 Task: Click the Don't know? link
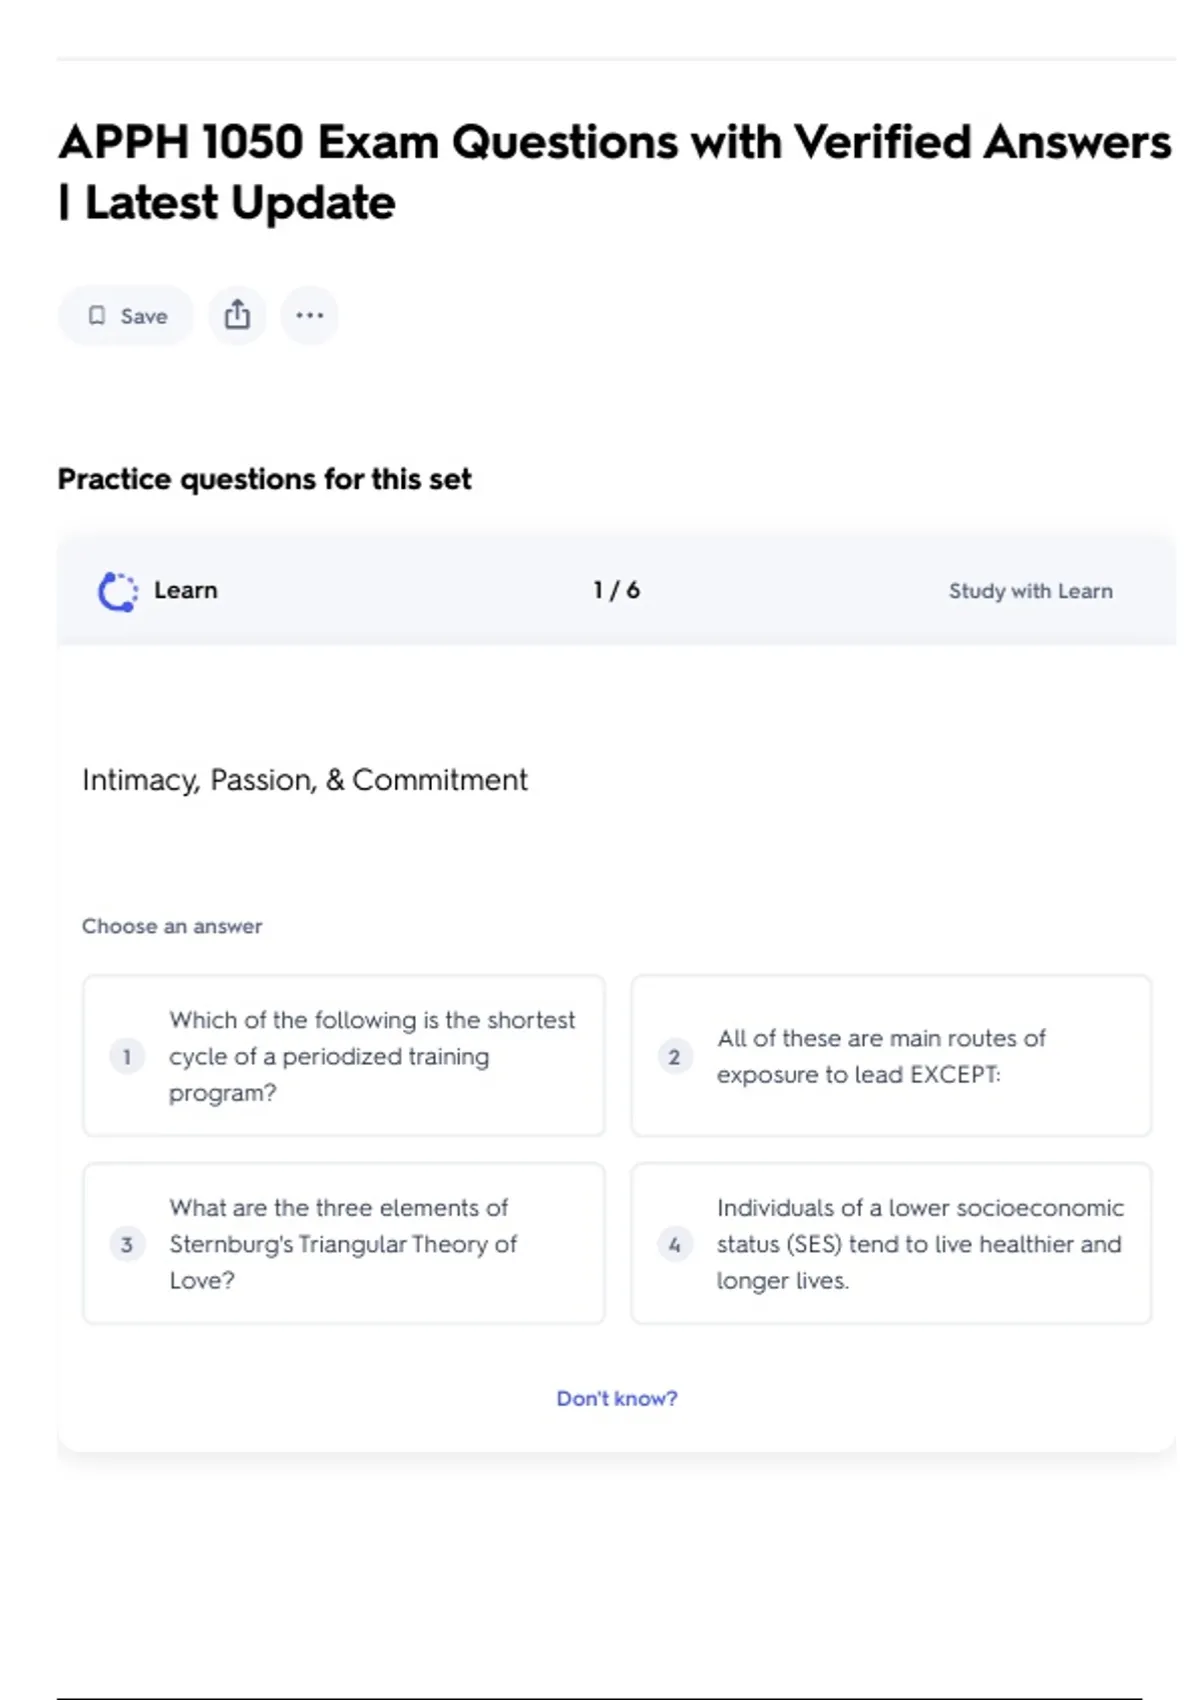click(x=616, y=1399)
